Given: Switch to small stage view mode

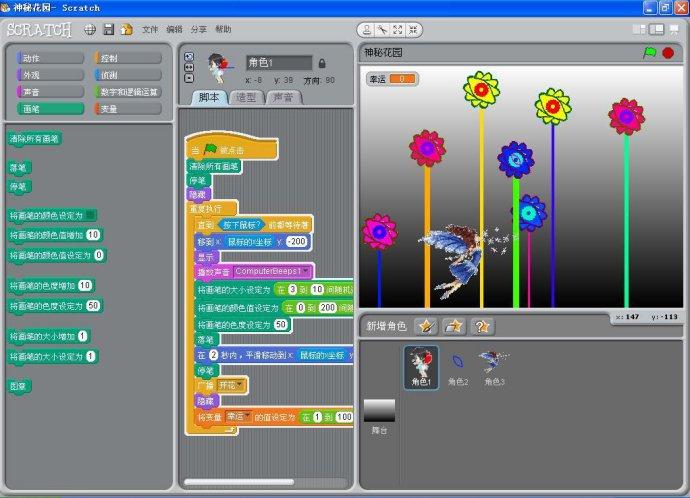Looking at the screenshot, I should click(639, 29).
